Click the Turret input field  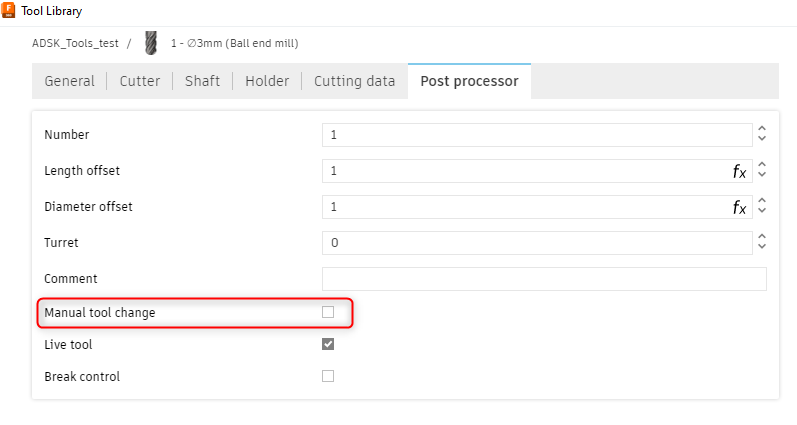[x=537, y=242]
